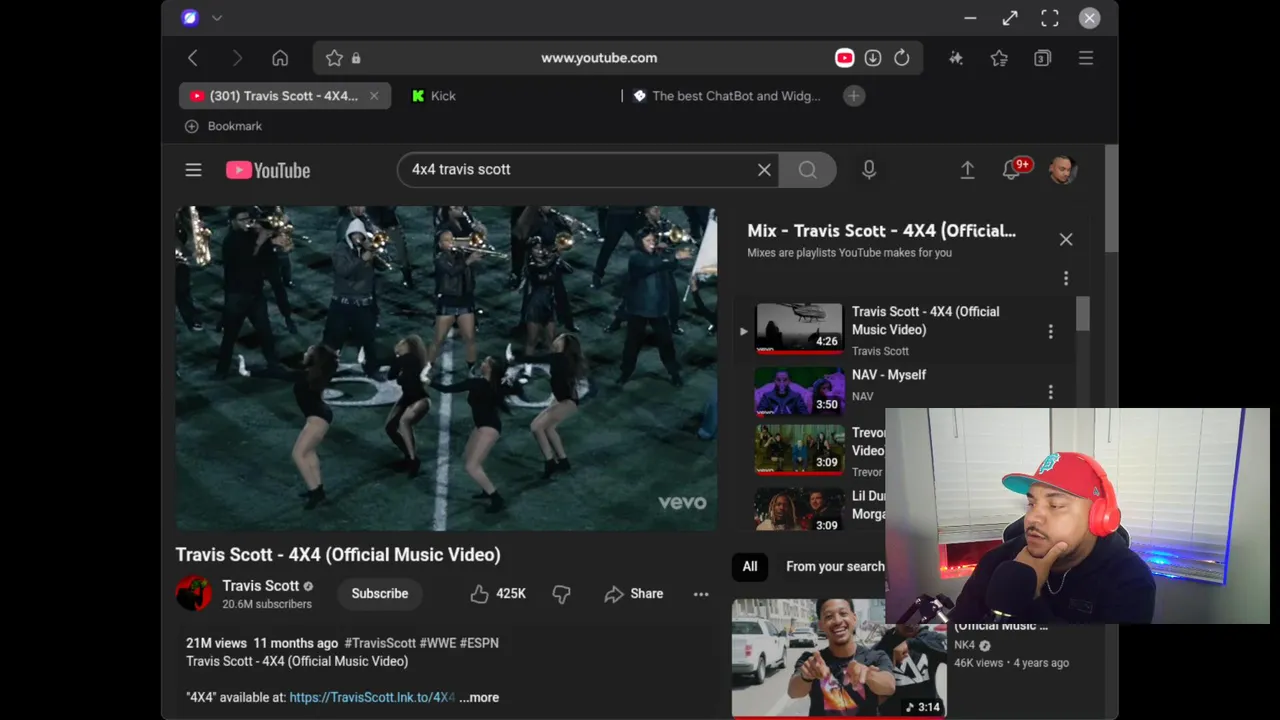
Task: Open the YouTube account avatar menu
Action: (x=1062, y=170)
